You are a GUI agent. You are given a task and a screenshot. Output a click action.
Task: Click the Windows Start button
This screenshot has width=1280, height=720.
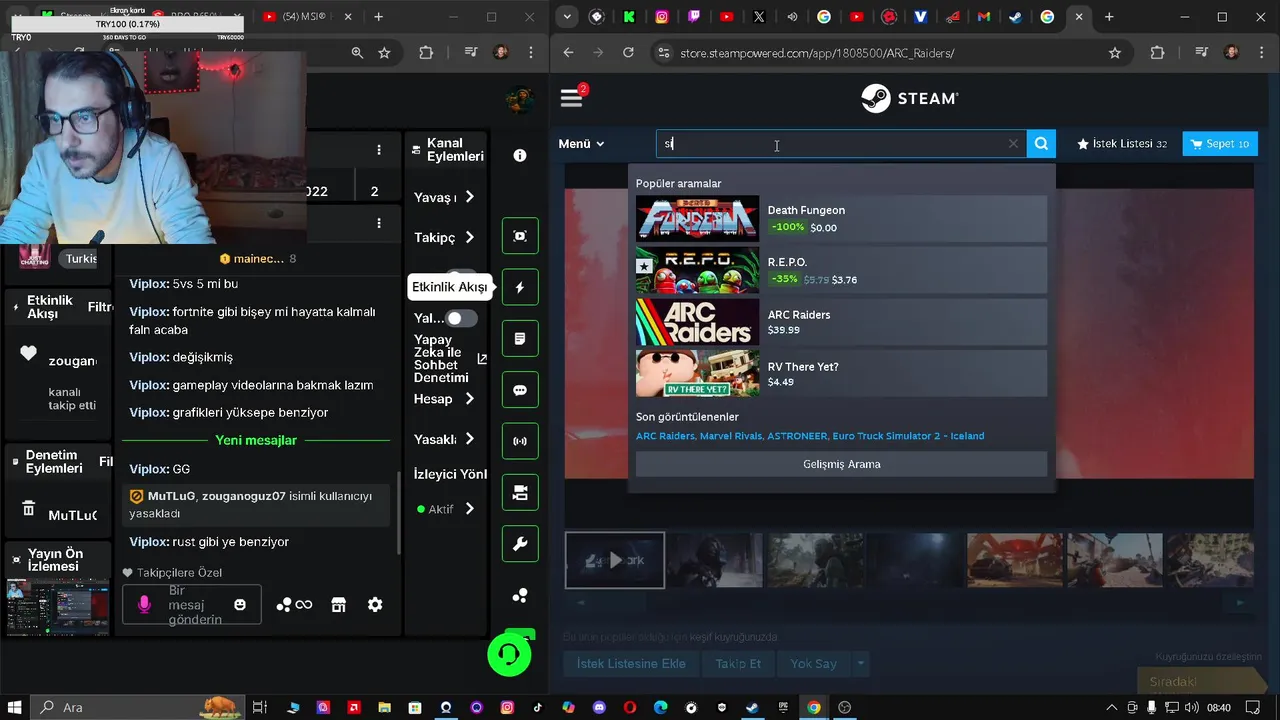pos(15,707)
